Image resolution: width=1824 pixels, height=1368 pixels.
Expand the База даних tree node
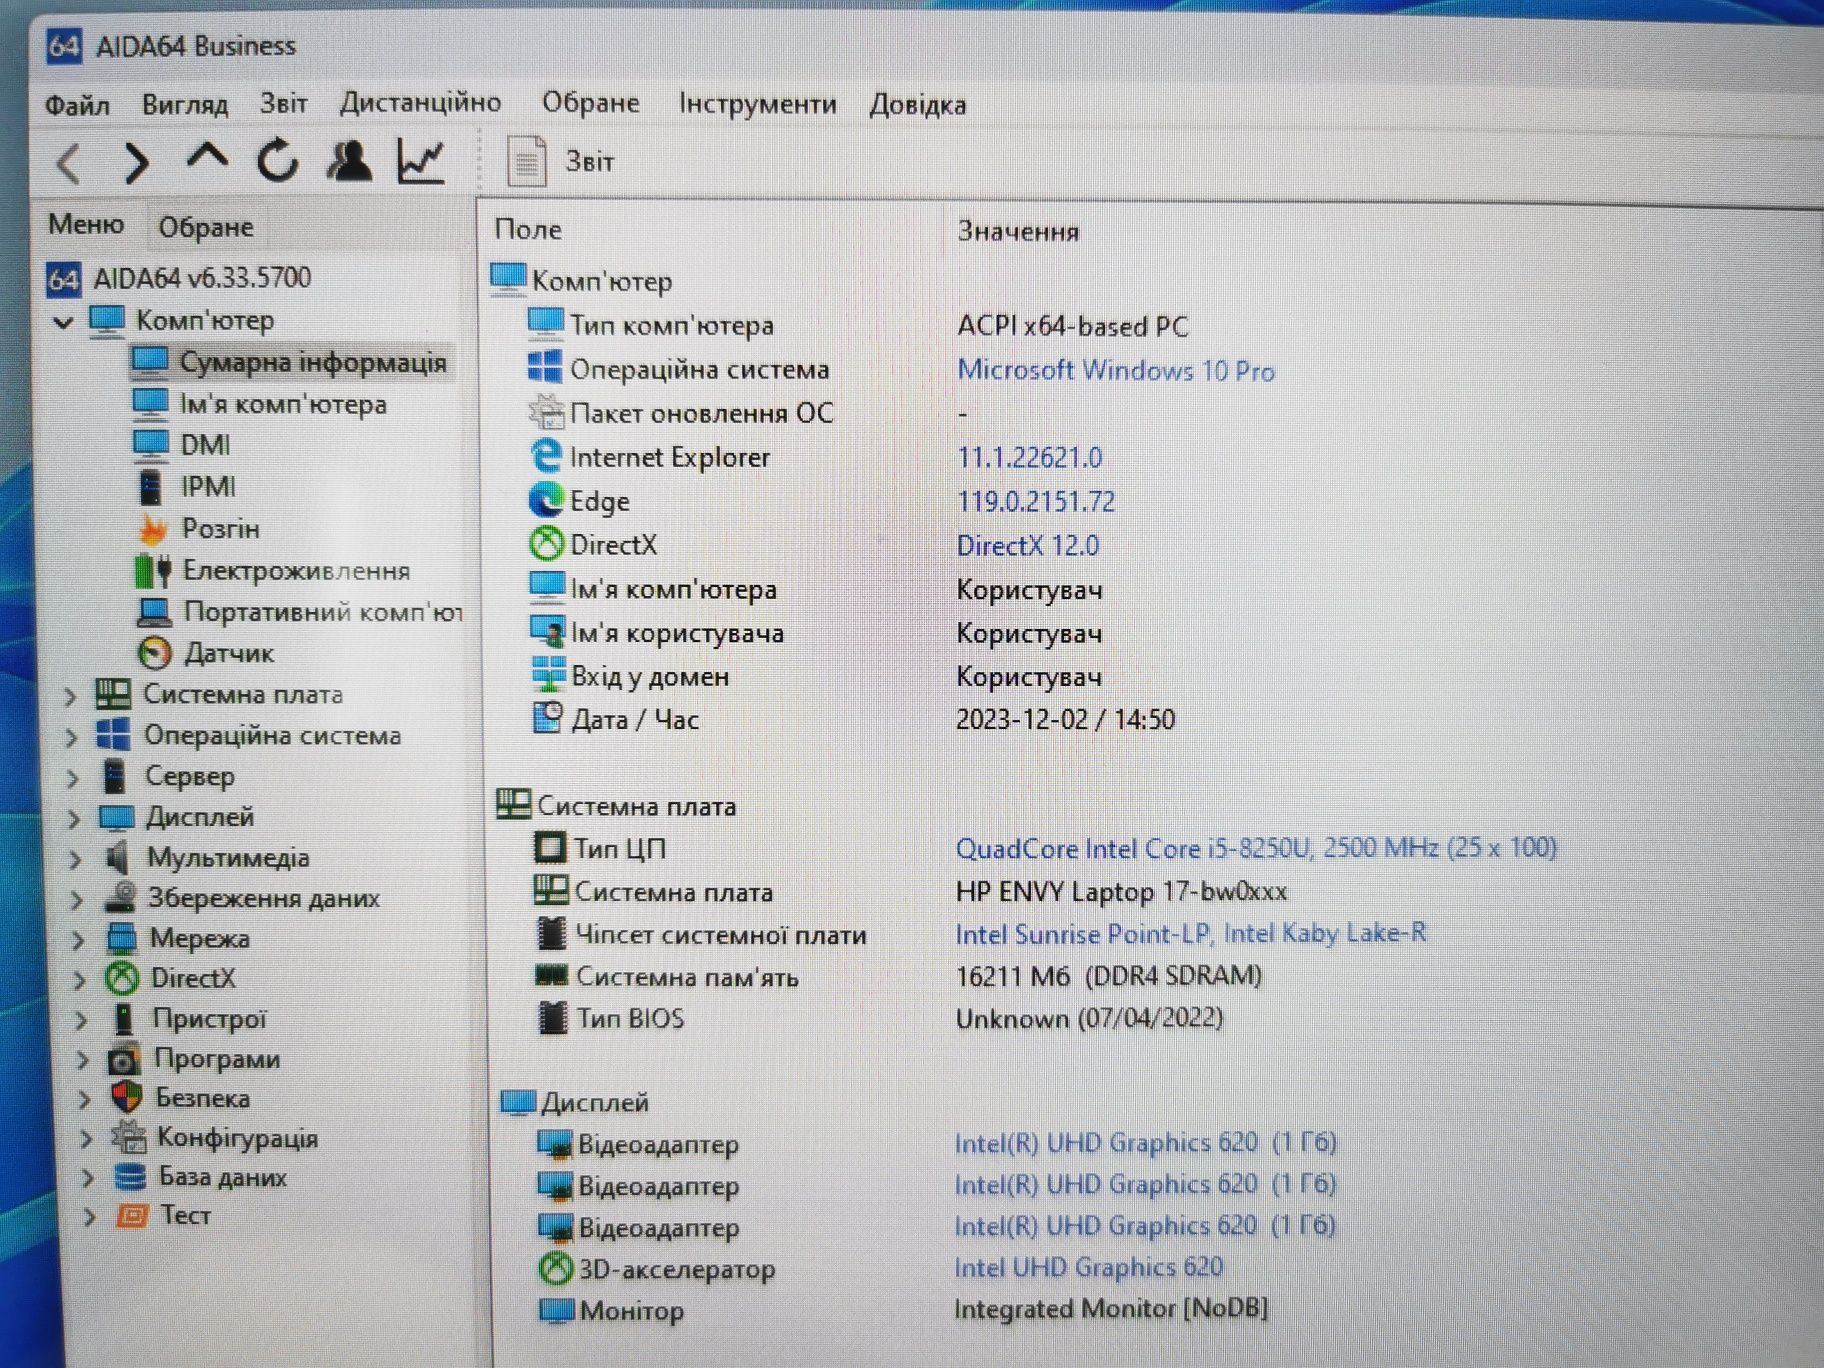(88, 1177)
